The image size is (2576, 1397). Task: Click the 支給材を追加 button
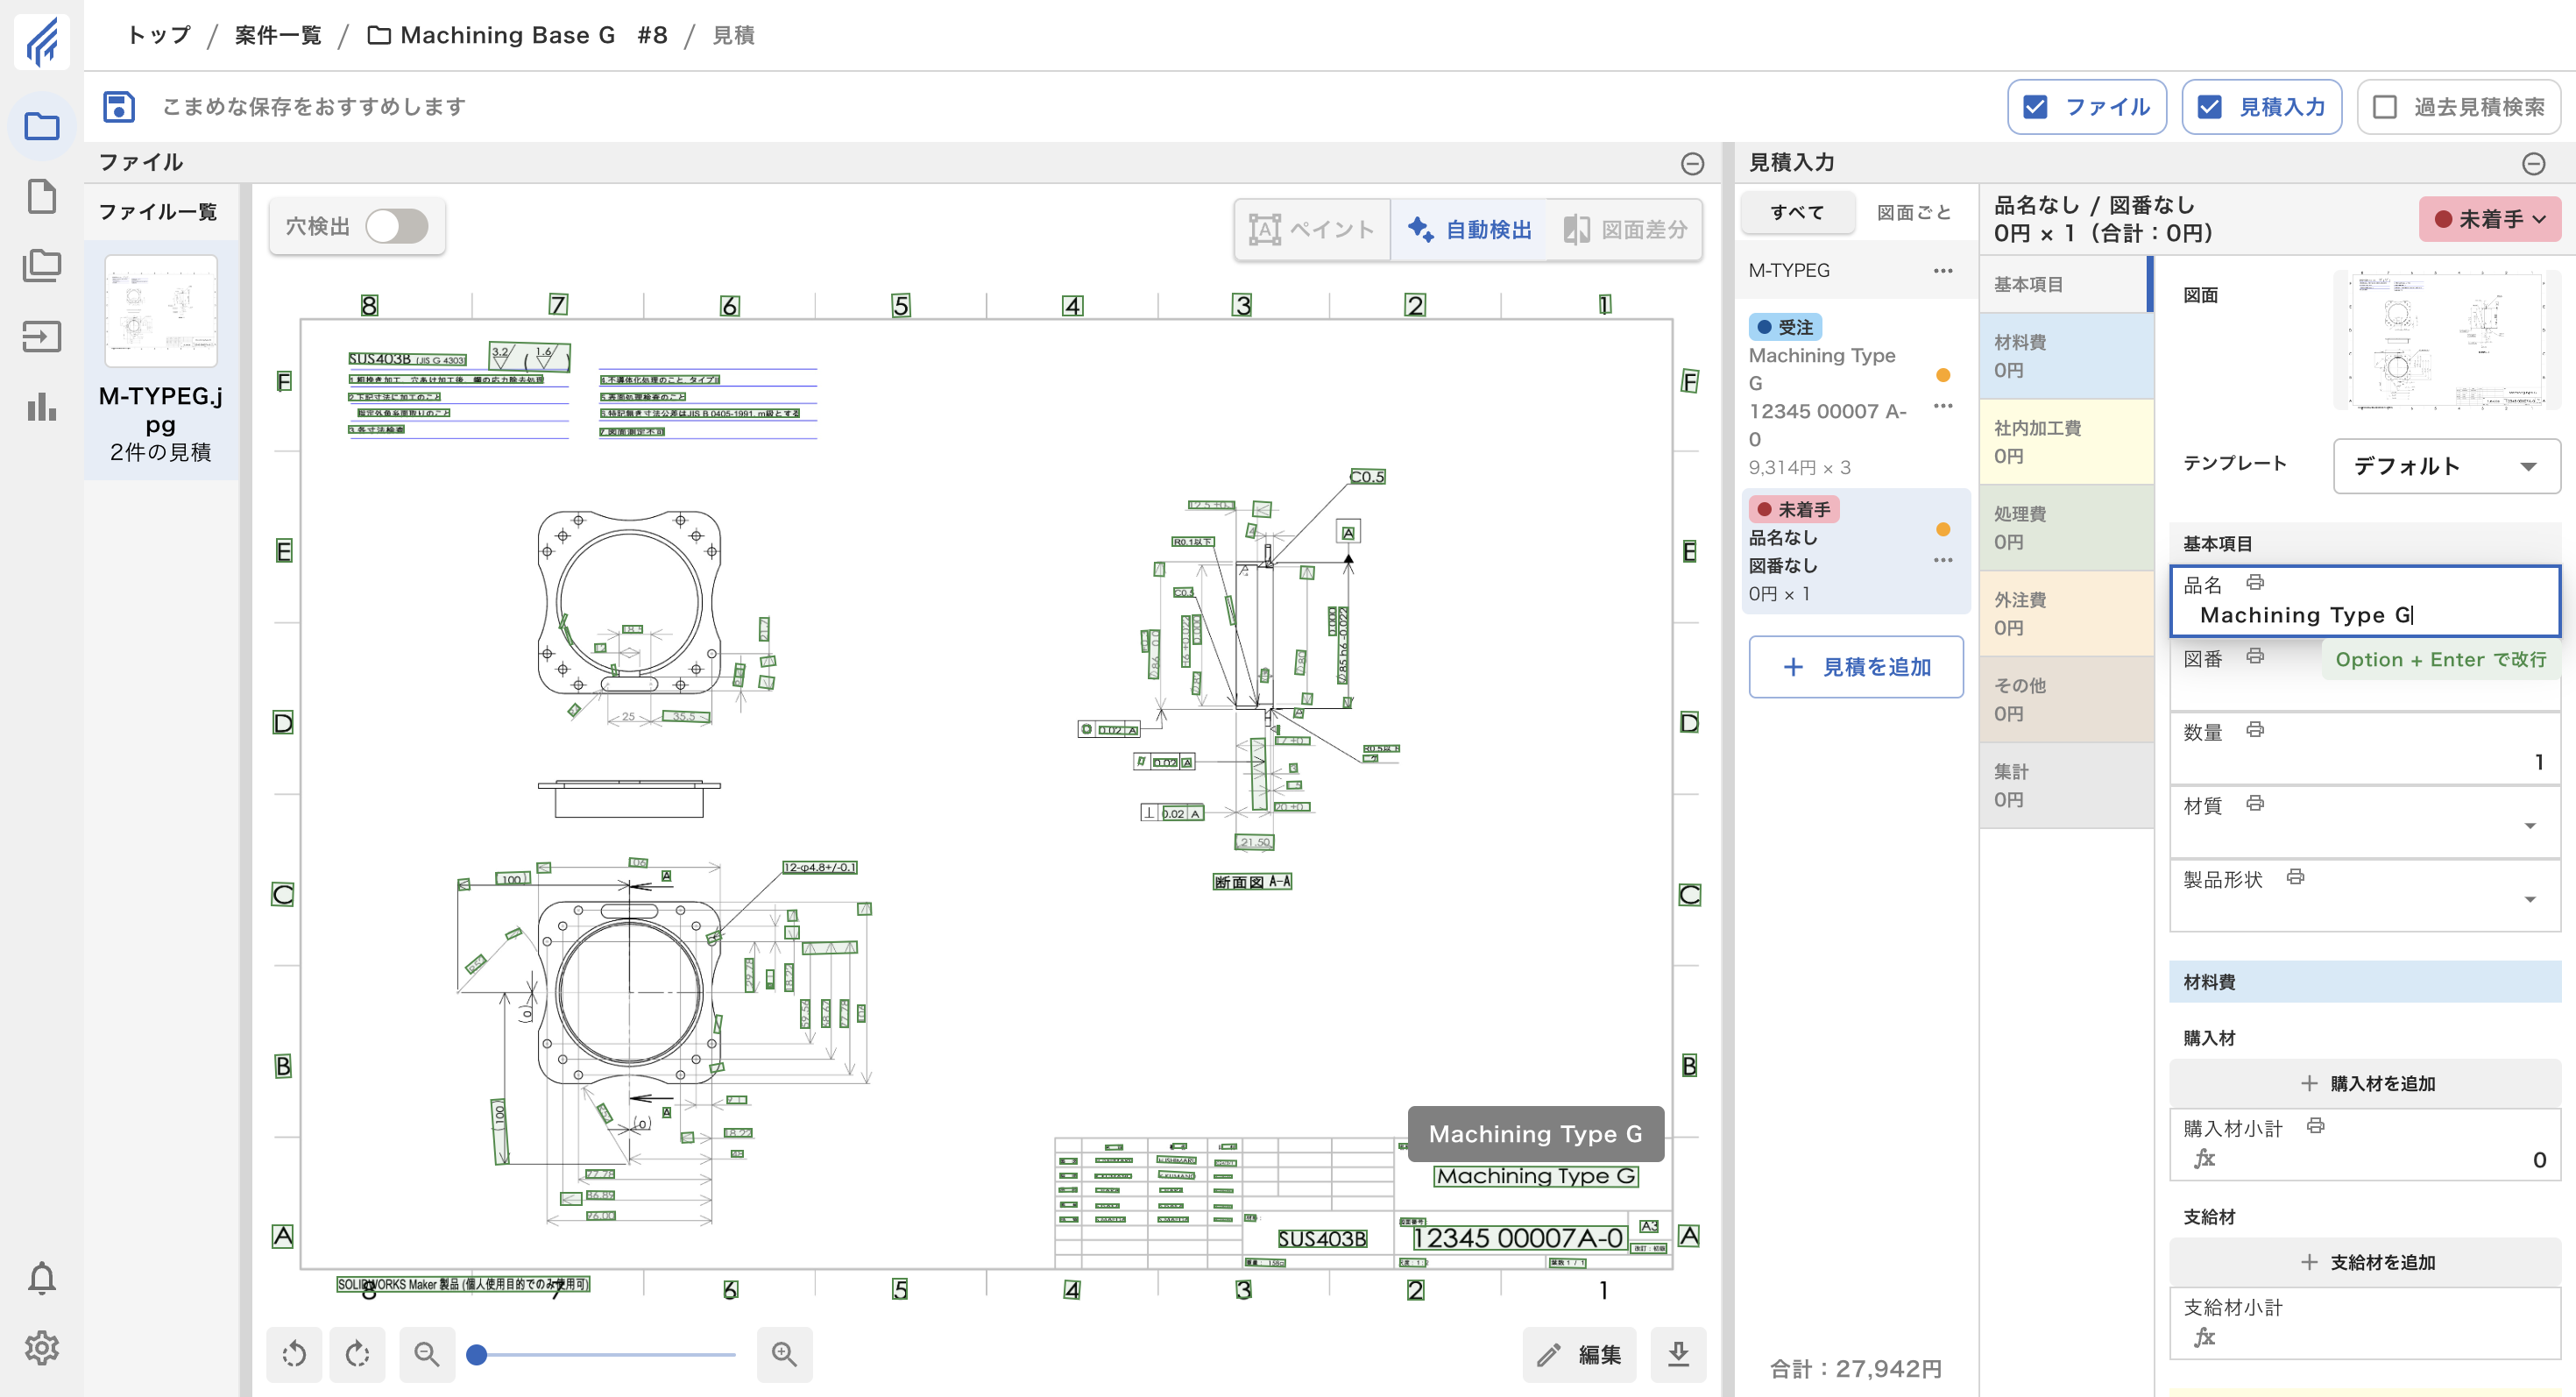tap(2365, 1262)
